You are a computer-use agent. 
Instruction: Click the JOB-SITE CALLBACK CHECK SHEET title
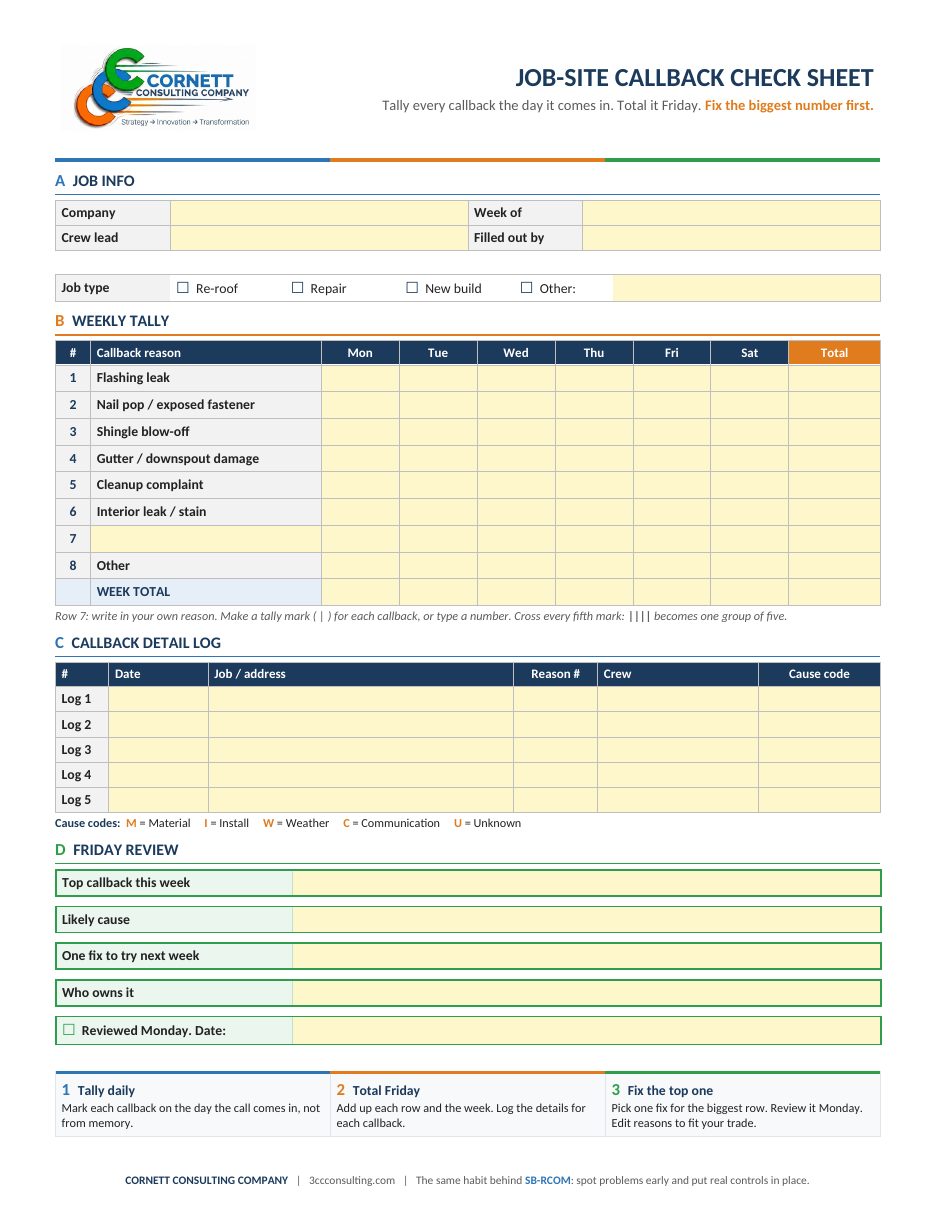point(694,78)
